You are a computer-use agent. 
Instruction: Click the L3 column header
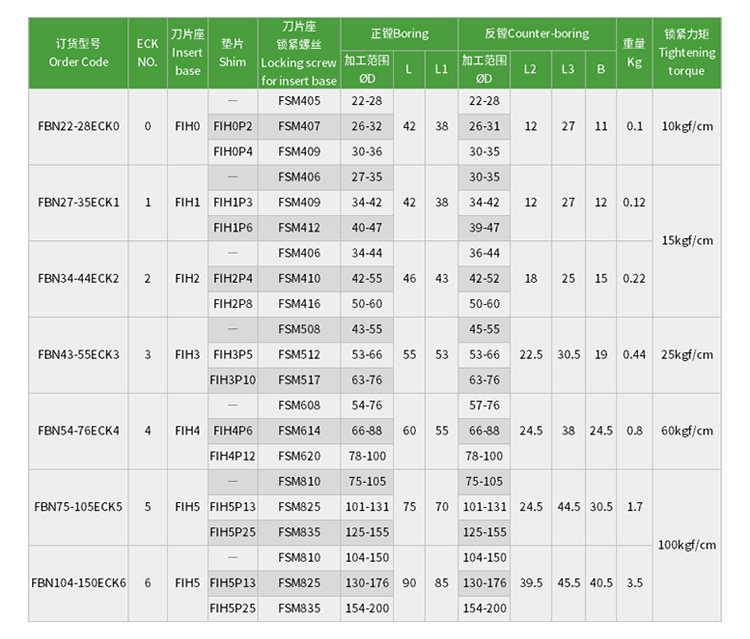coord(568,70)
